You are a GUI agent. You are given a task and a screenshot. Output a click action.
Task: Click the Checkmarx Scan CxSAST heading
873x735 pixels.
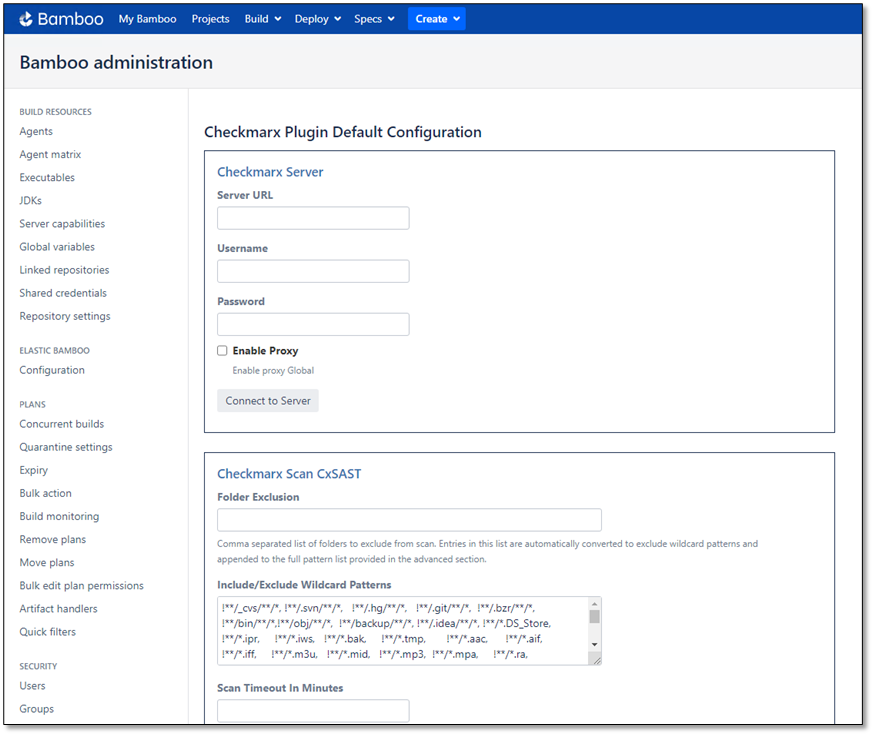pyautogui.click(x=289, y=474)
